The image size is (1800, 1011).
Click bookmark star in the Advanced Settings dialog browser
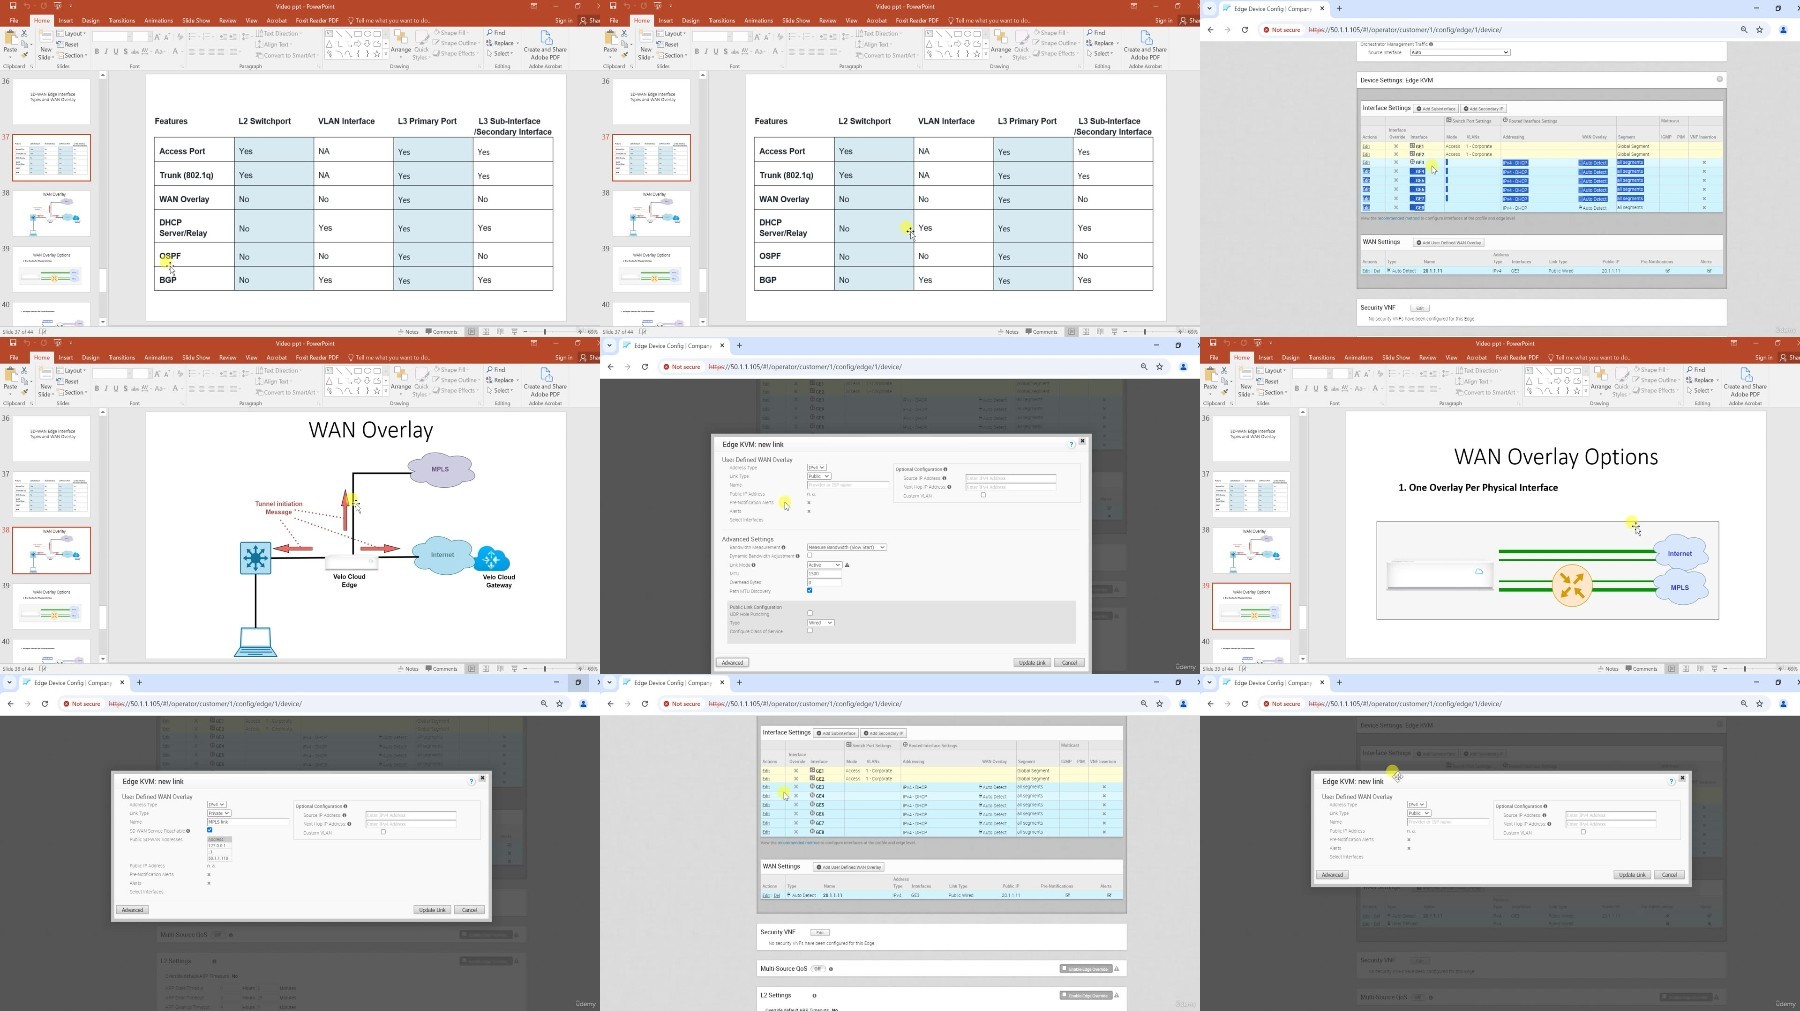(1160, 366)
